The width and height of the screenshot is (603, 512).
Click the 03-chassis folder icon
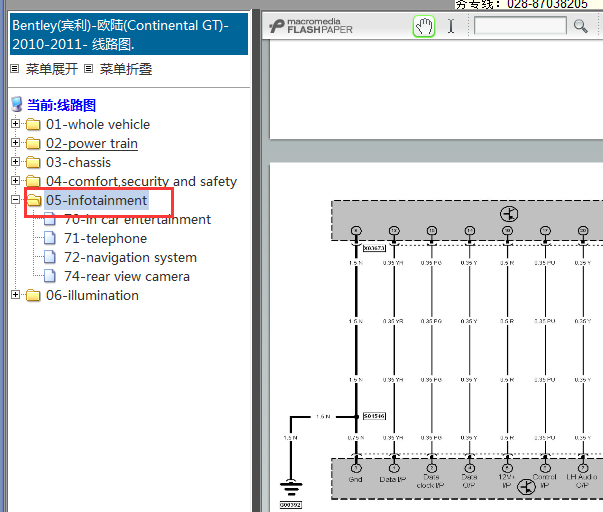click(33, 162)
